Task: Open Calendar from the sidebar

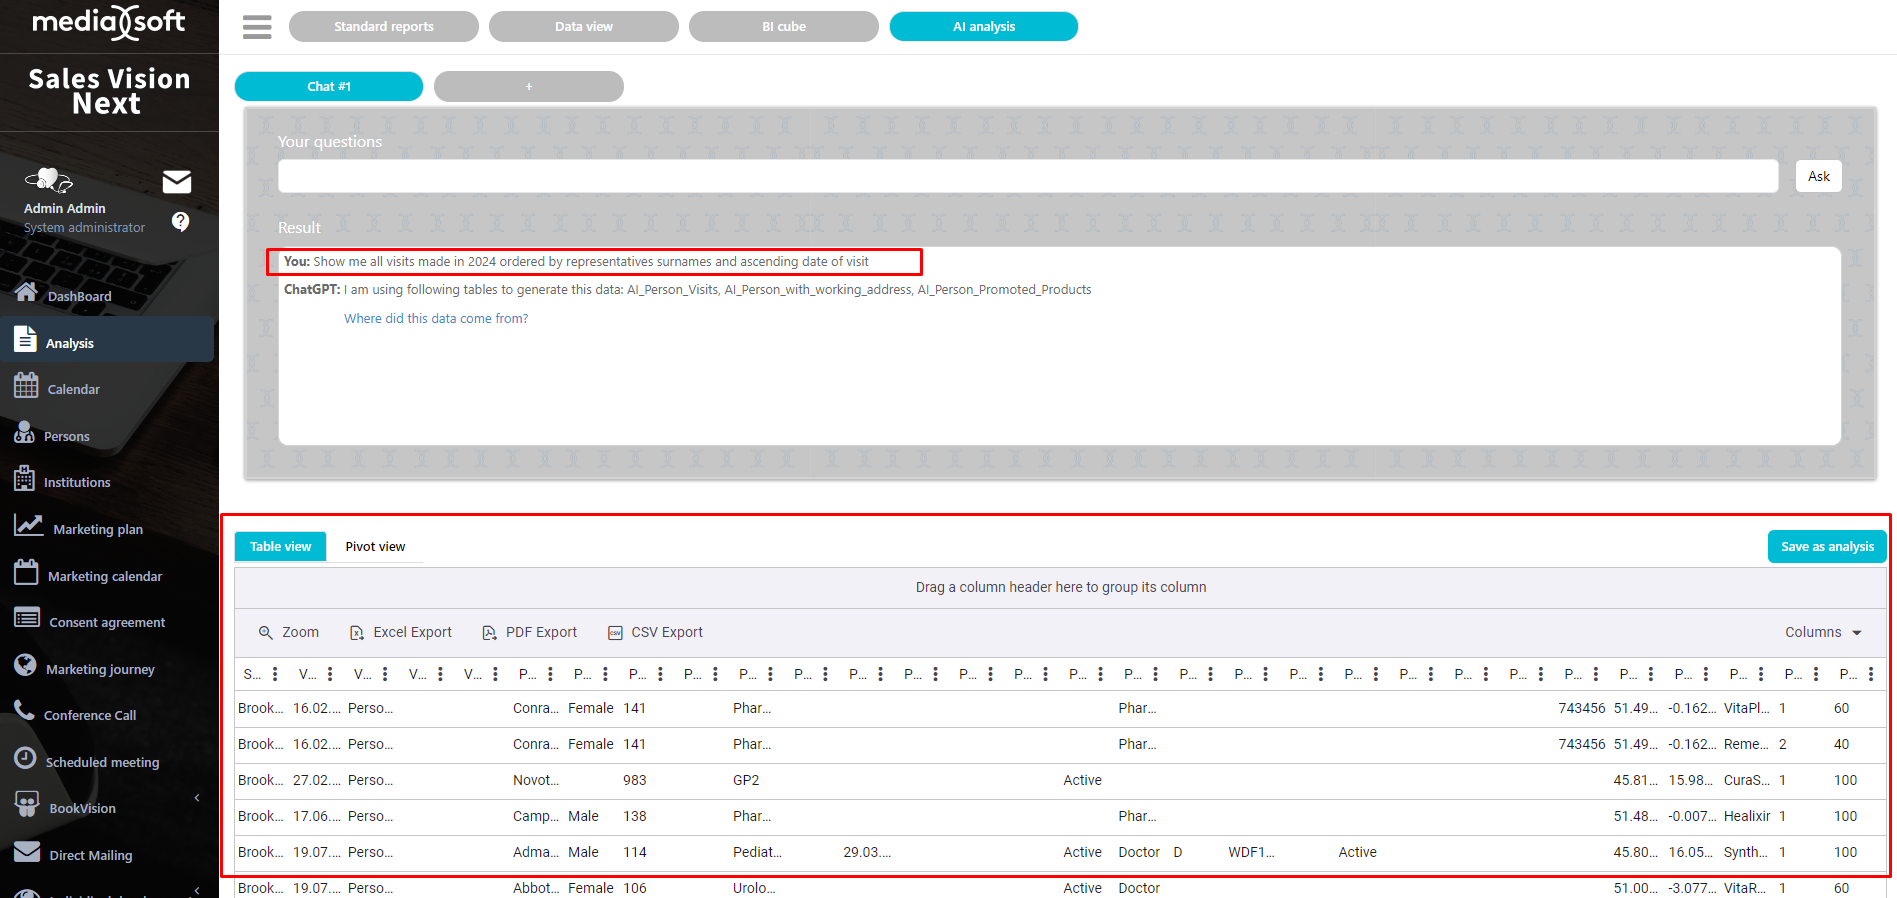Action: 73,389
